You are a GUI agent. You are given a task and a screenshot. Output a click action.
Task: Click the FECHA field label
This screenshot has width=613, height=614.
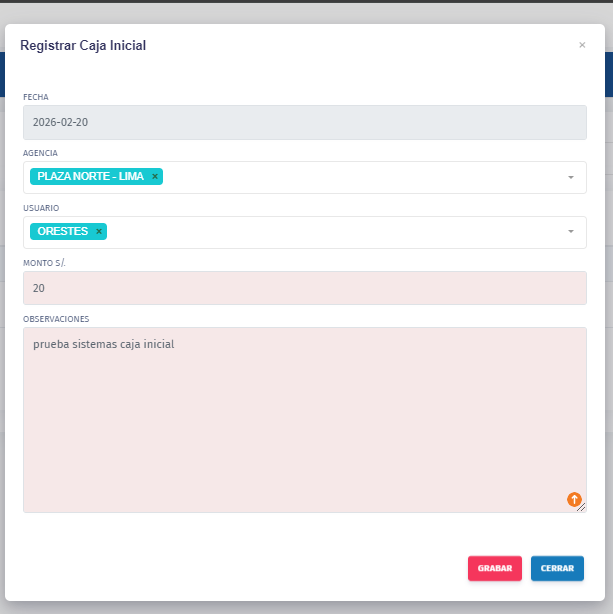[36, 97]
